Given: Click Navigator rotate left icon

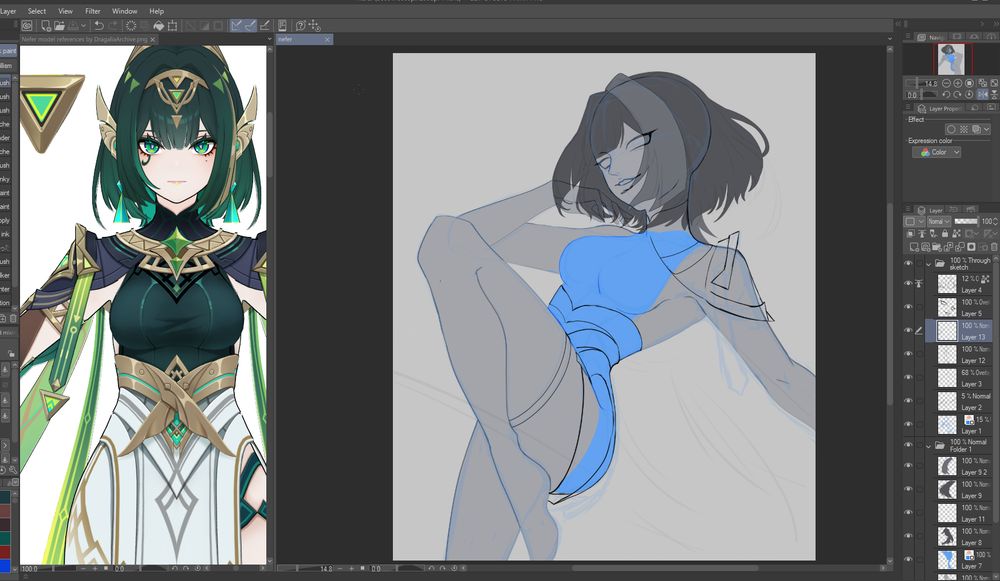Looking at the screenshot, I should point(946,94).
